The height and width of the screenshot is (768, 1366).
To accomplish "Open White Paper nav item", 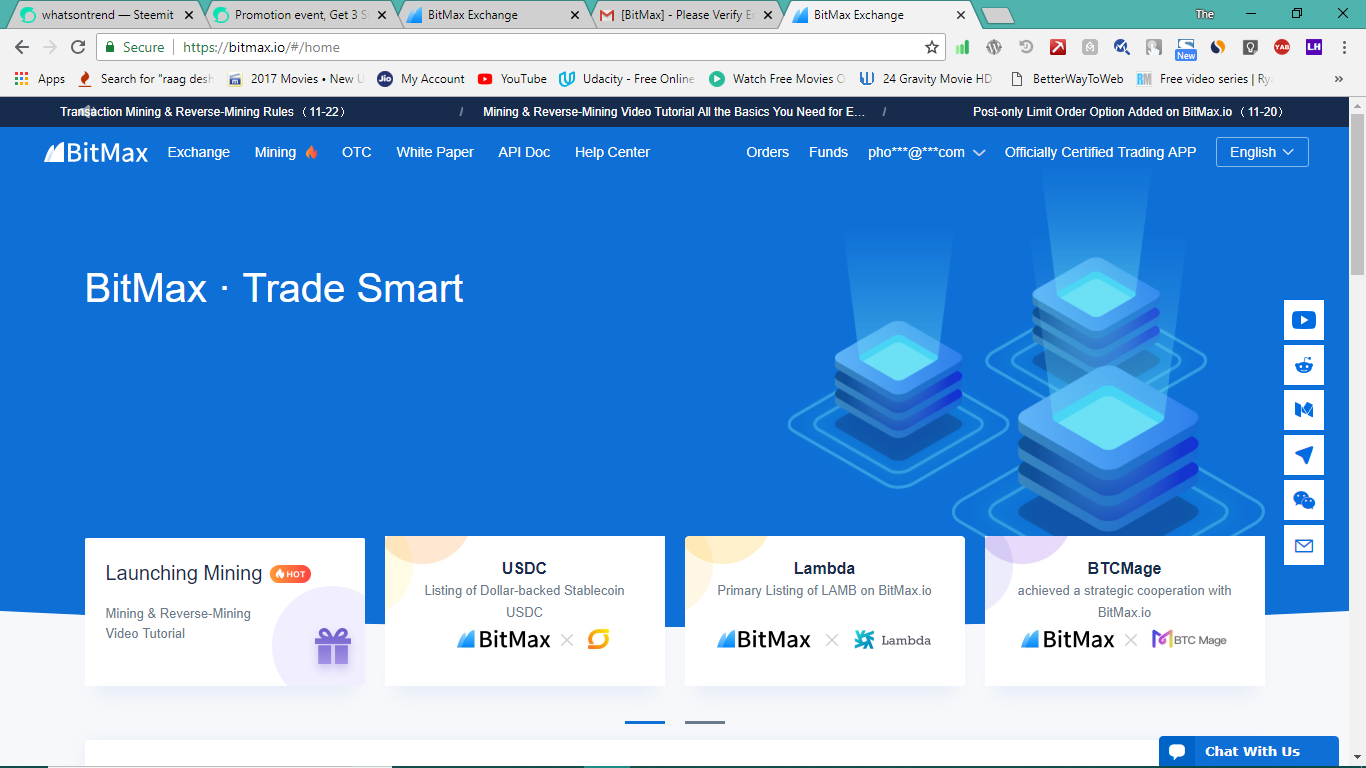I will coord(435,152).
